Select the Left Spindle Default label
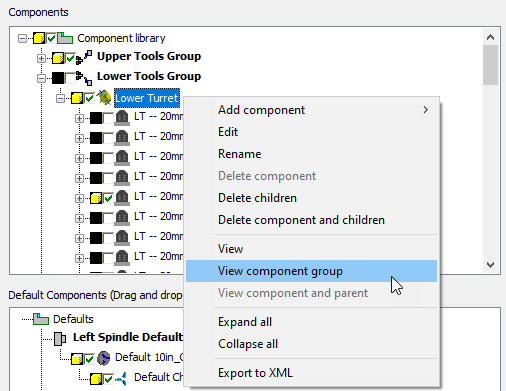Screen dimensions: 506x391 [128, 337]
